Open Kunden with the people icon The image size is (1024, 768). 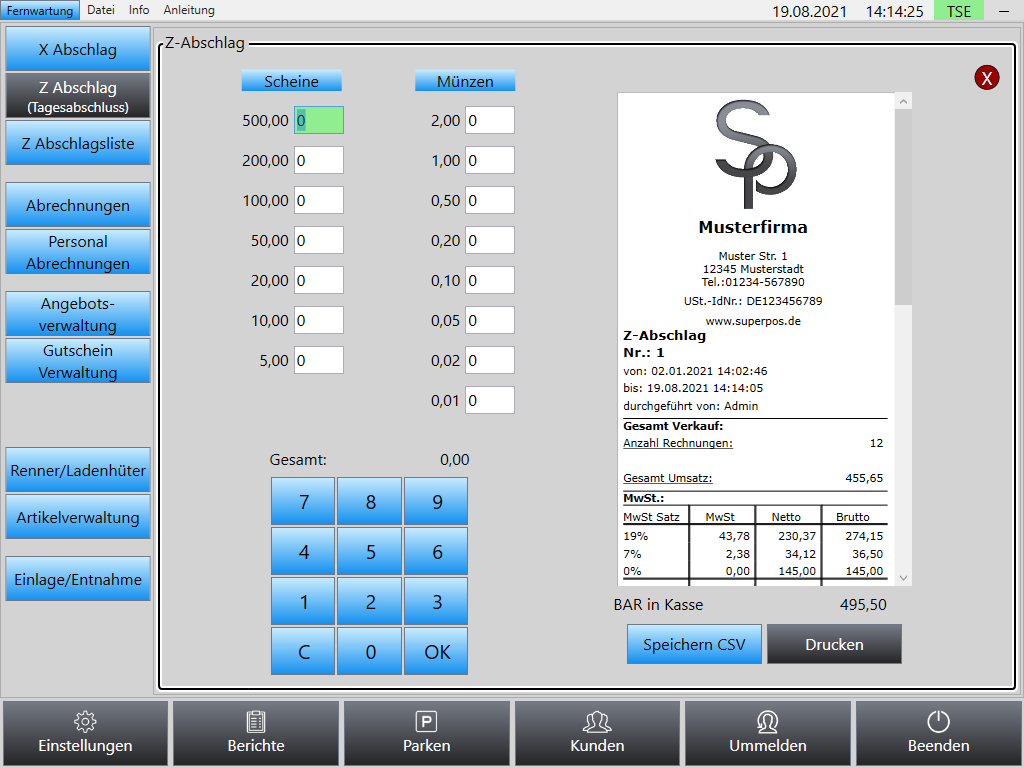(x=597, y=733)
